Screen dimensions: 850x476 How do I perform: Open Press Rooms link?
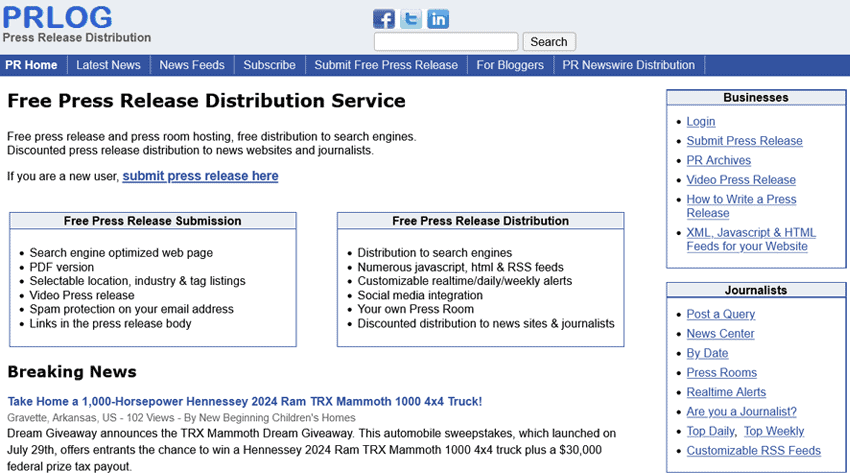[722, 372]
